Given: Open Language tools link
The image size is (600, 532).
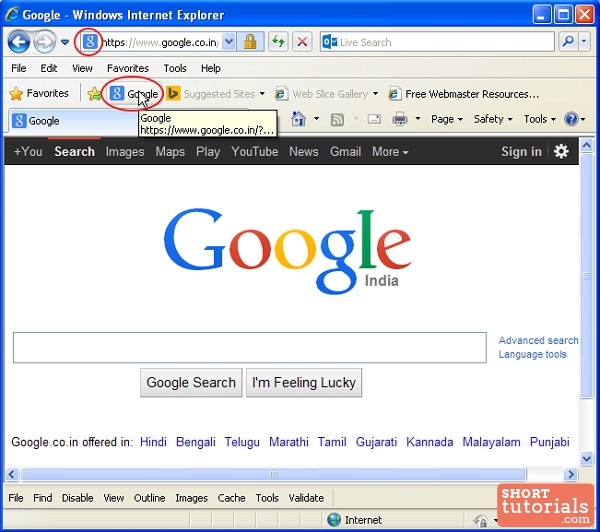Looking at the screenshot, I should (532, 354).
